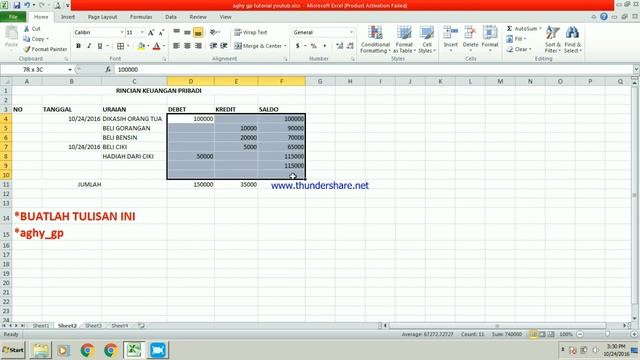Screen dimensions: 640x360
Task: Toggle Bottom Align
Action: pos(198,32)
